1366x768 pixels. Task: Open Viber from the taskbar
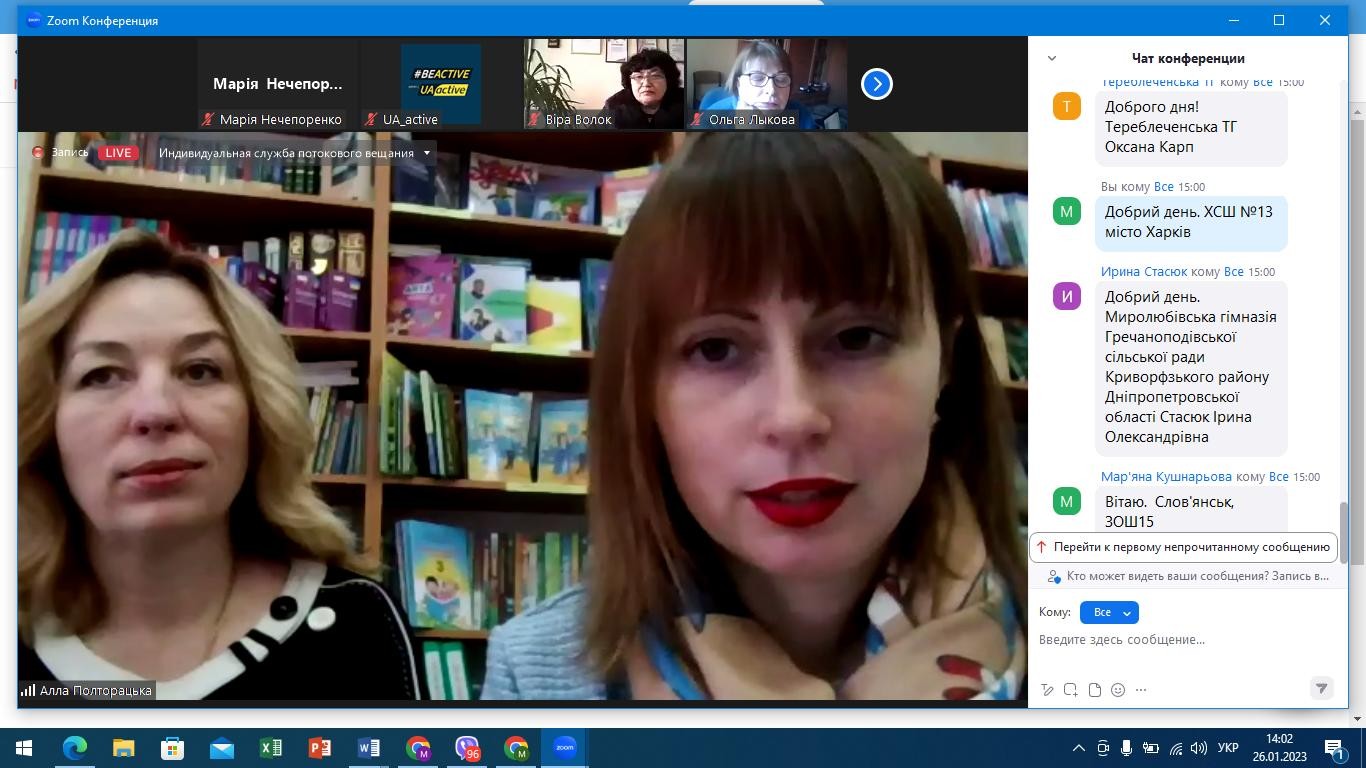click(x=467, y=747)
